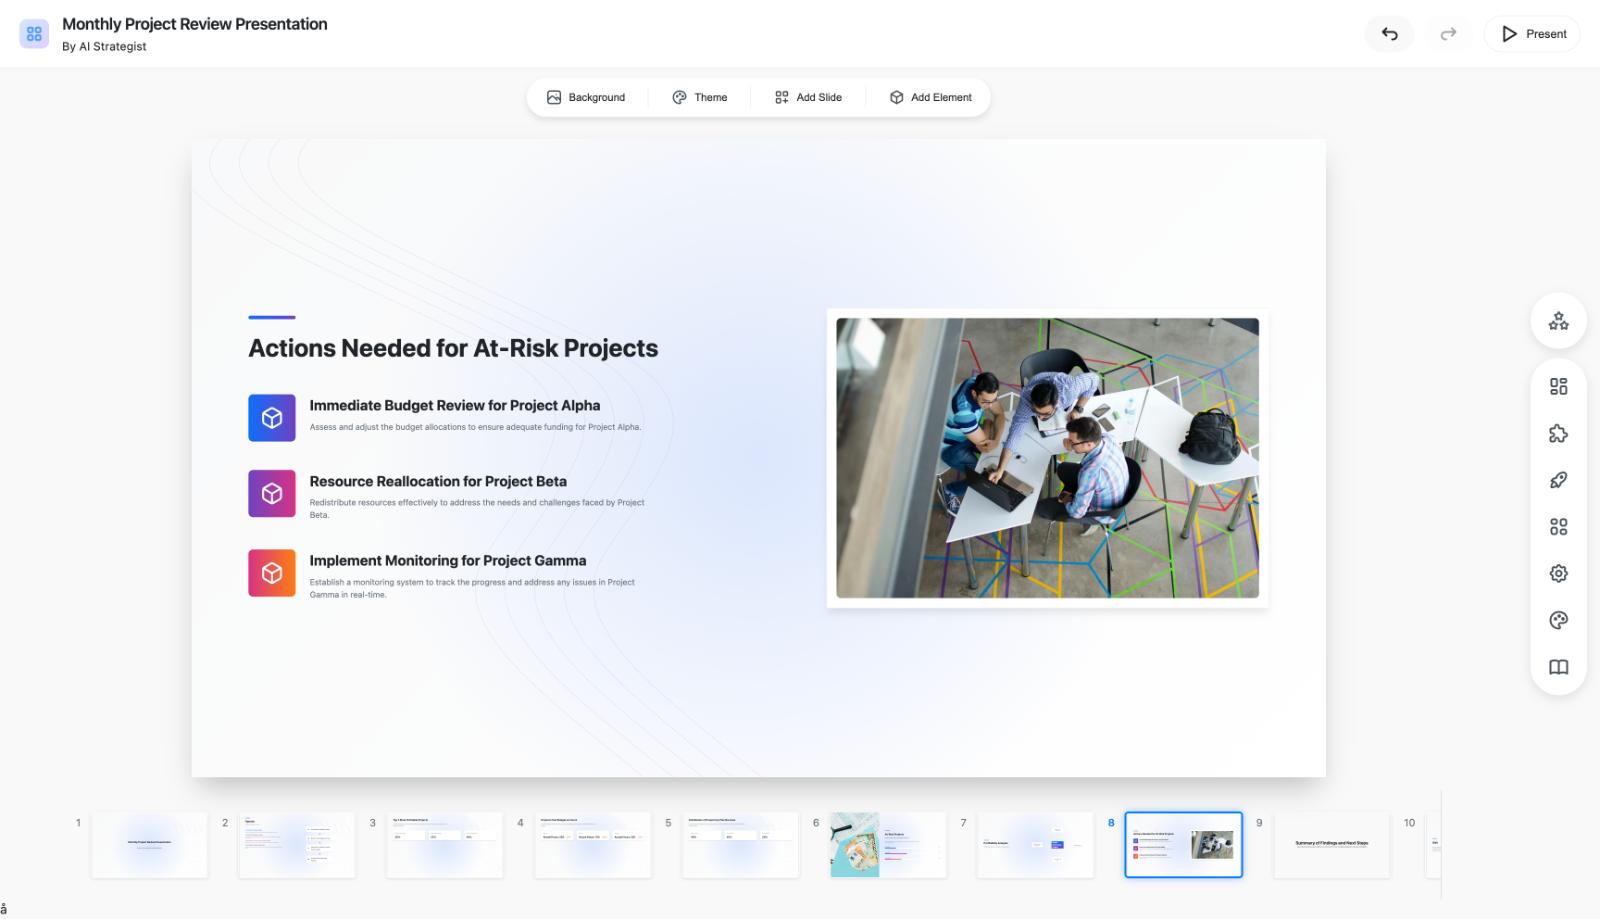Open the theme palette icon in sidebar
Viewport: 1600px width, 919px height.
[x=1557, y=620]
